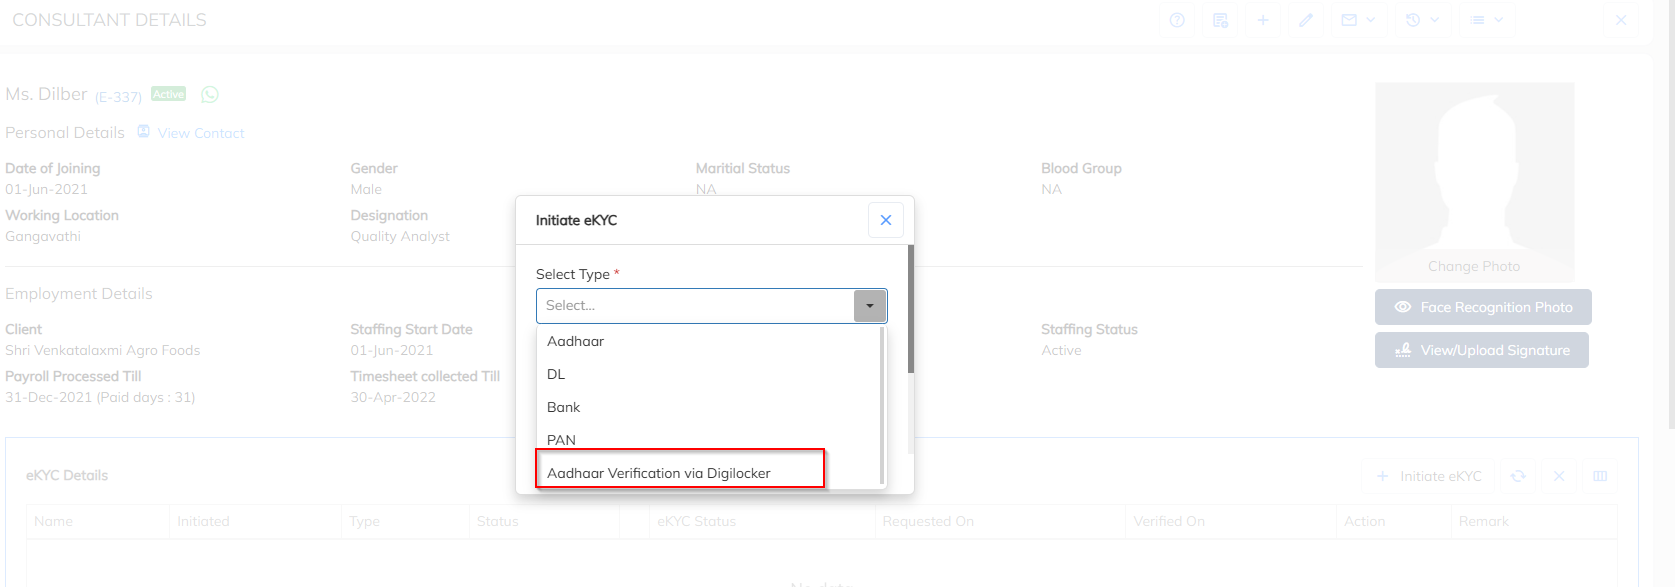Click the add document icon in toolbar
Viewport: 1675px width, 587px height.
point(1220,20)
